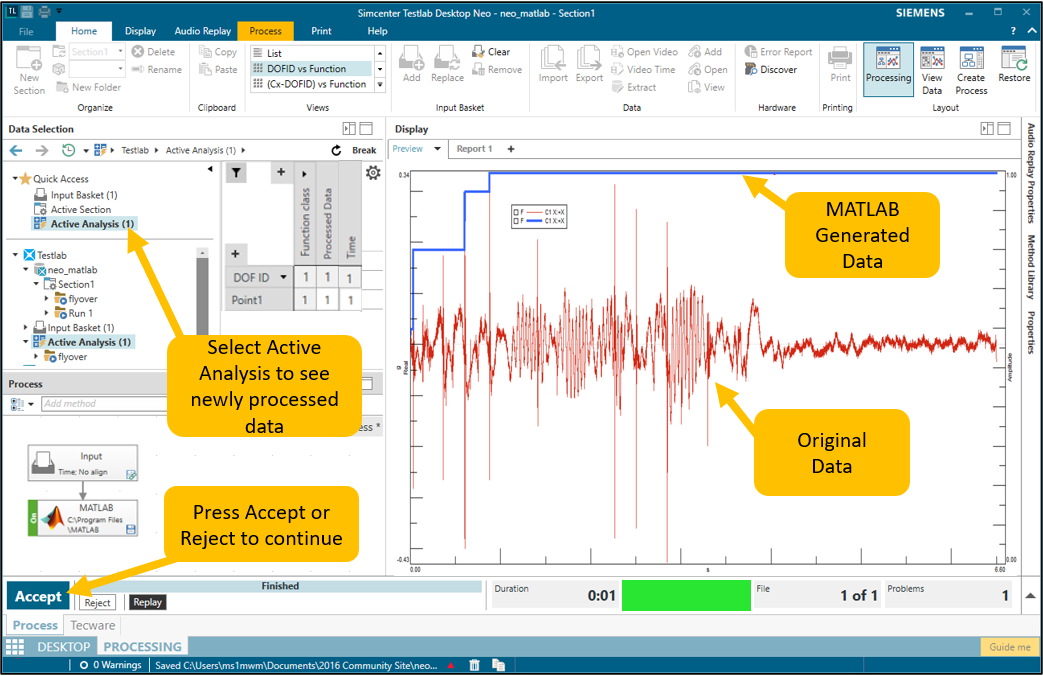Click the Print icon
This screenshot has height=676, width=1043.
click(840, 65)
